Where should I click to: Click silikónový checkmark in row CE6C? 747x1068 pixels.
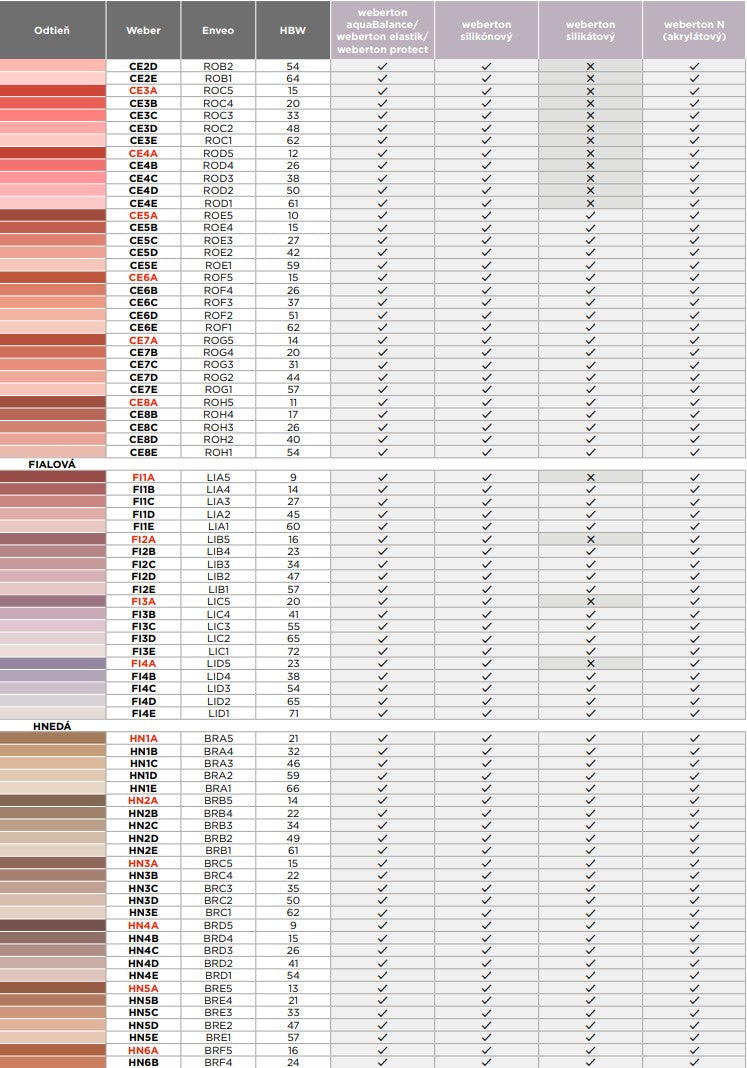click(x=486, y=302)
